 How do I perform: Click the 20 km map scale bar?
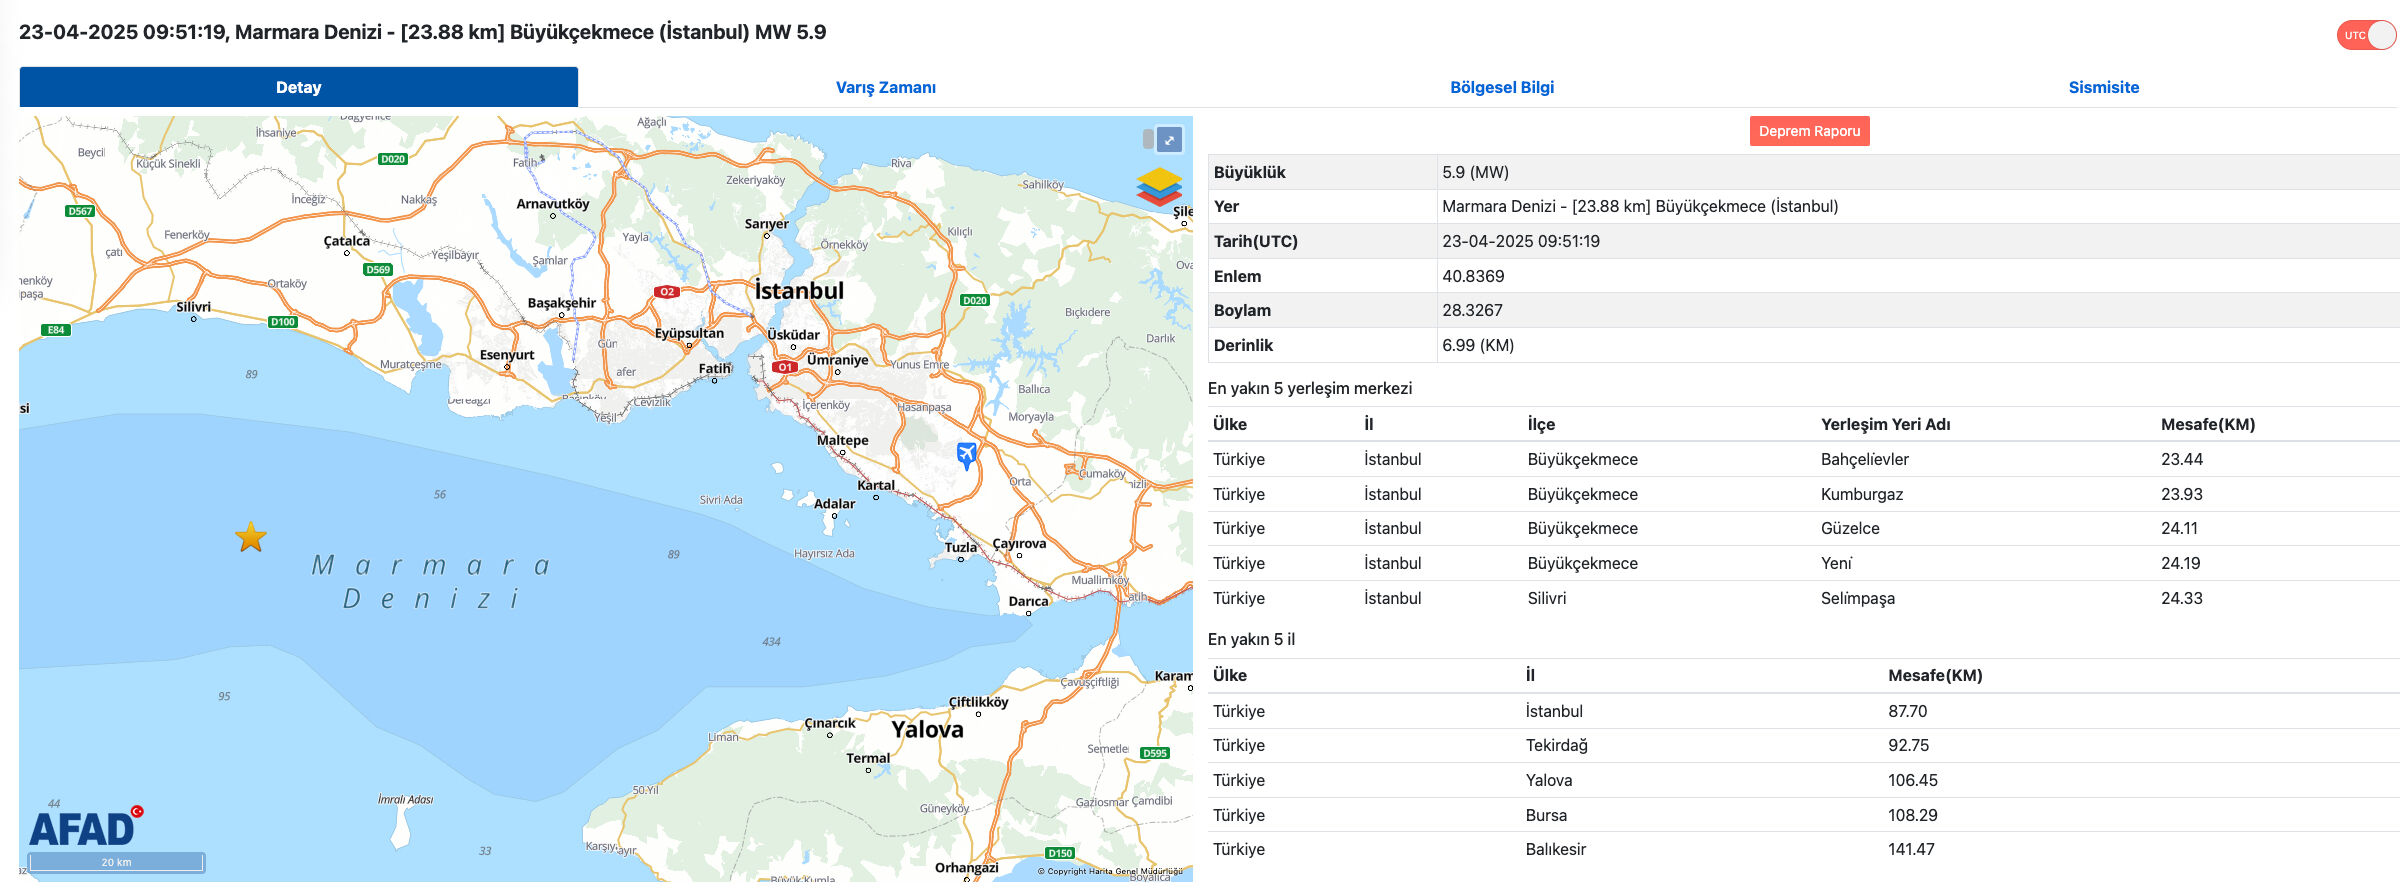tap(116, 862)
